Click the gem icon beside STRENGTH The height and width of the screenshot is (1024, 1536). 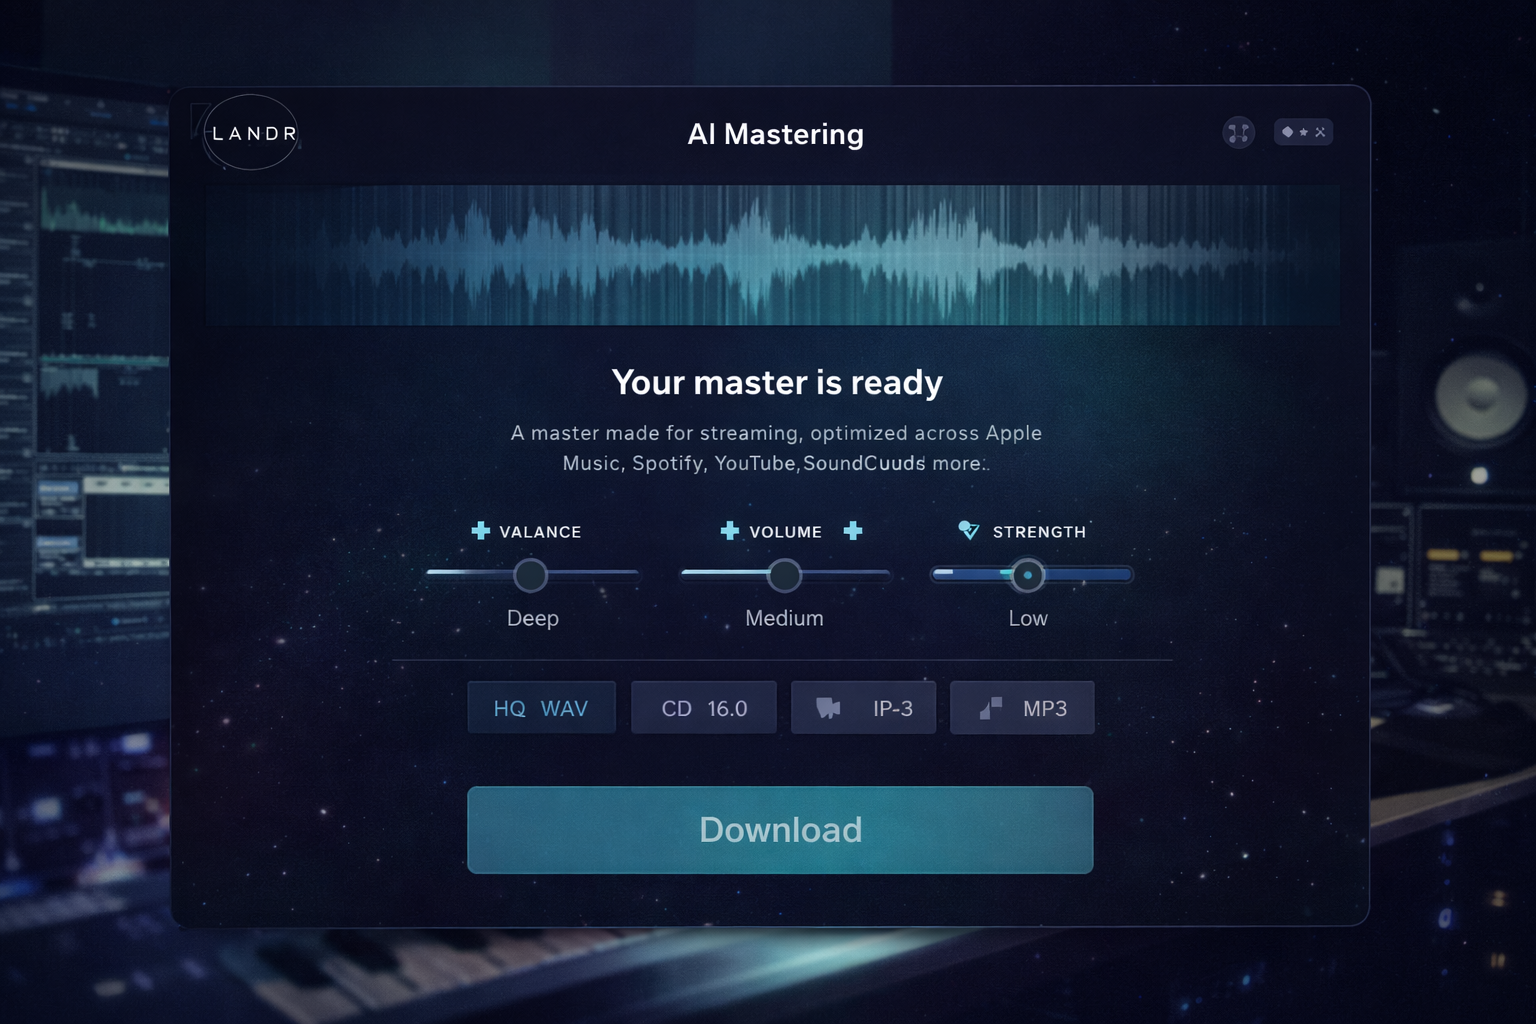(x=968, y=530)
